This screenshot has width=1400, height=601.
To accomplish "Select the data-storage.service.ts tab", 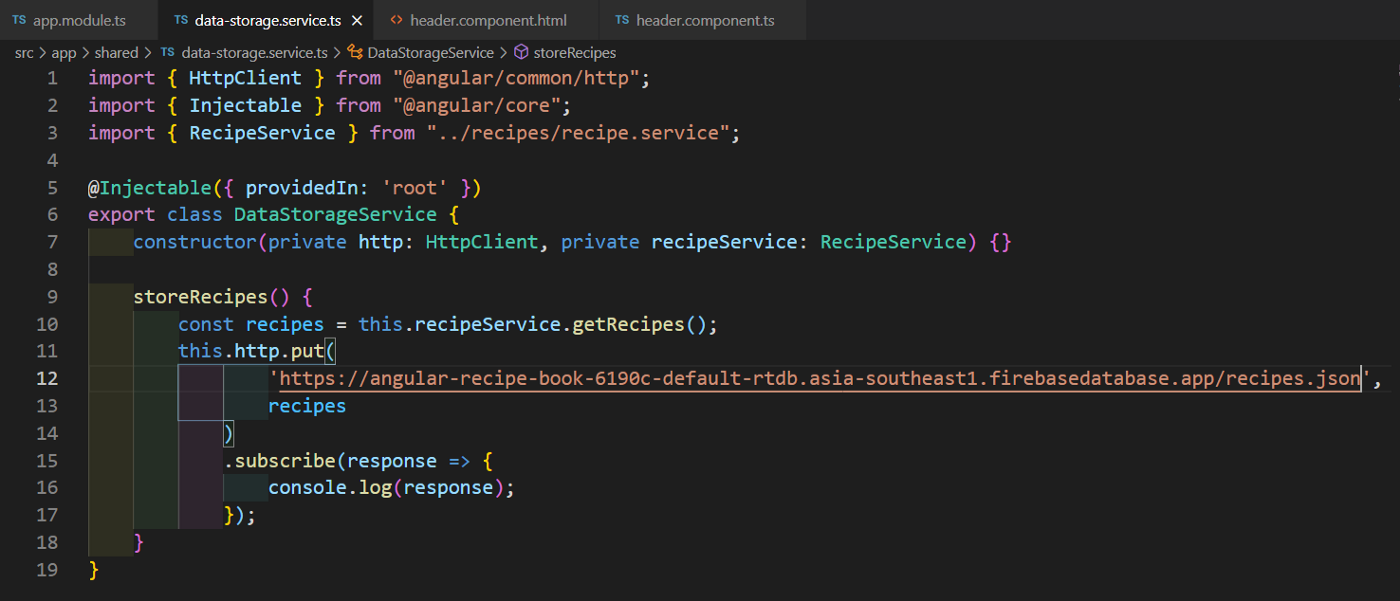I will [x=266, y=20].
